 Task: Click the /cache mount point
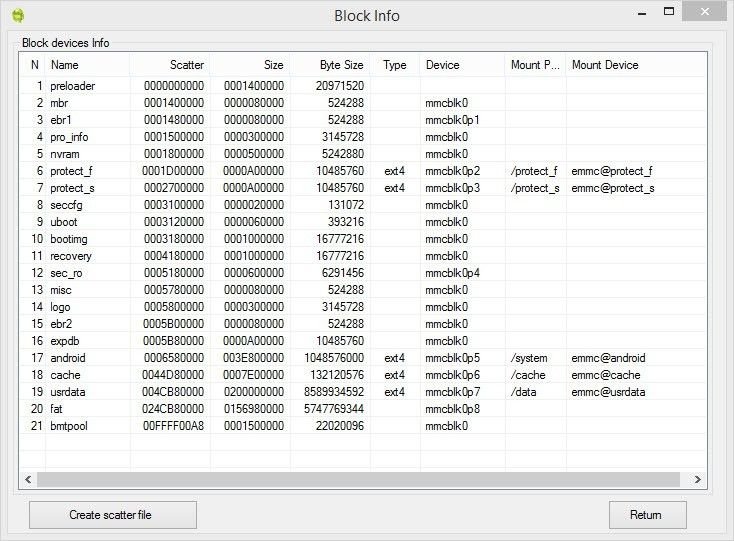pyautogui.click(x=528, y=375)
